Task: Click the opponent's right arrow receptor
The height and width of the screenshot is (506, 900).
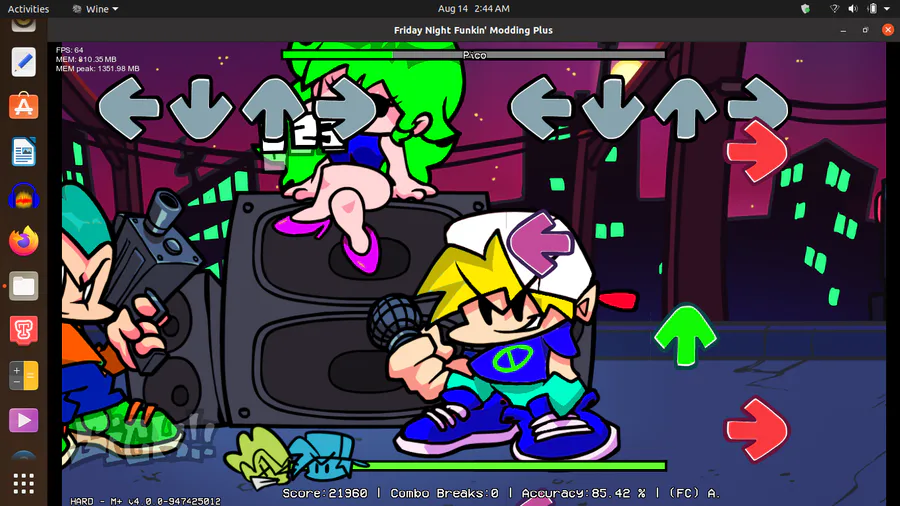Action: [346, 108]
